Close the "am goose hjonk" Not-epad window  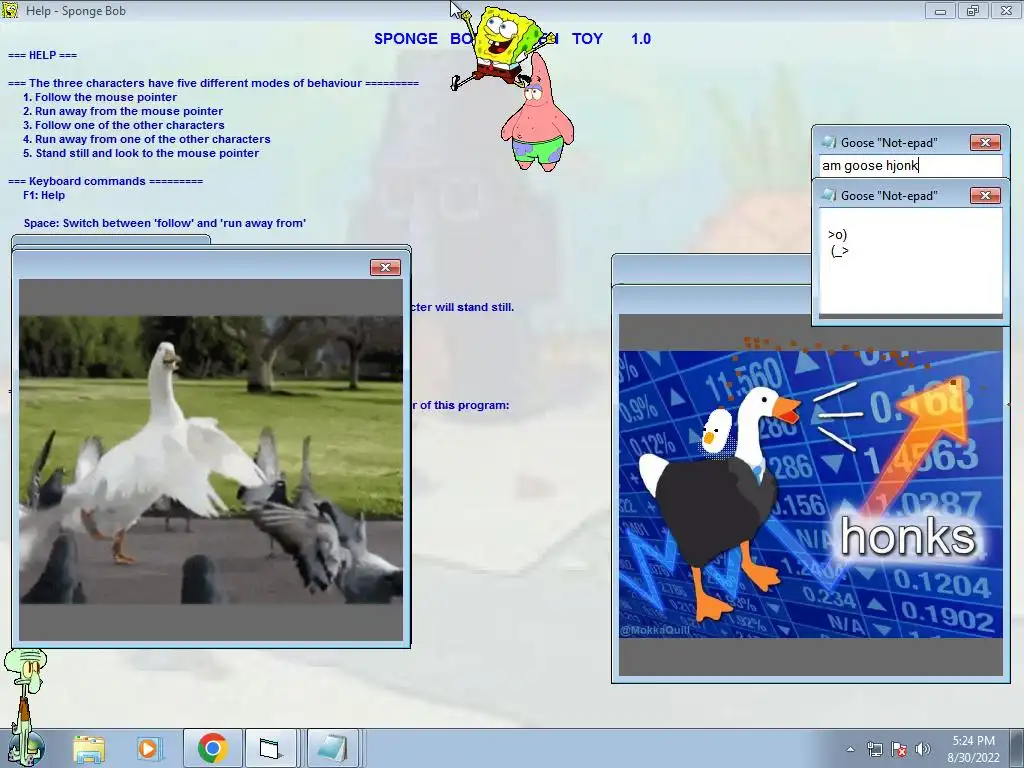tap(985, 142)
